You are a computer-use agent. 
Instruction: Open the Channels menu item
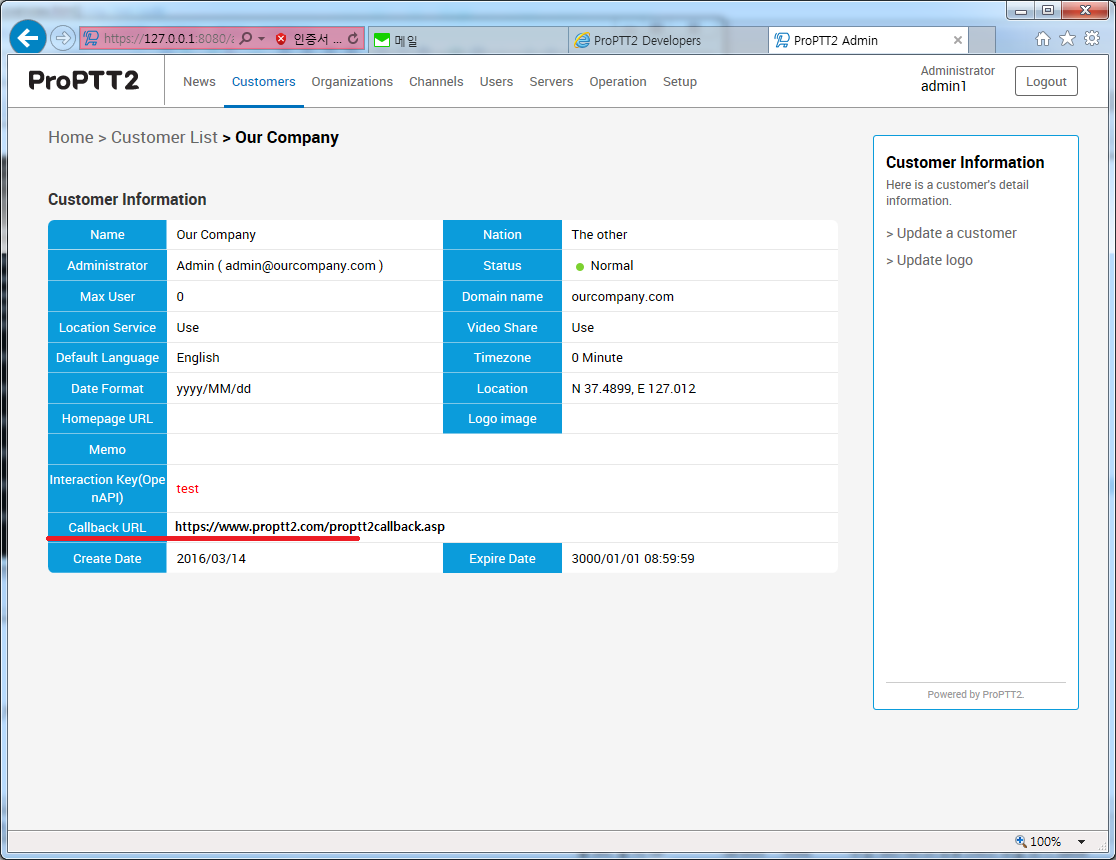pyautogui.click(x=436, y=82)
